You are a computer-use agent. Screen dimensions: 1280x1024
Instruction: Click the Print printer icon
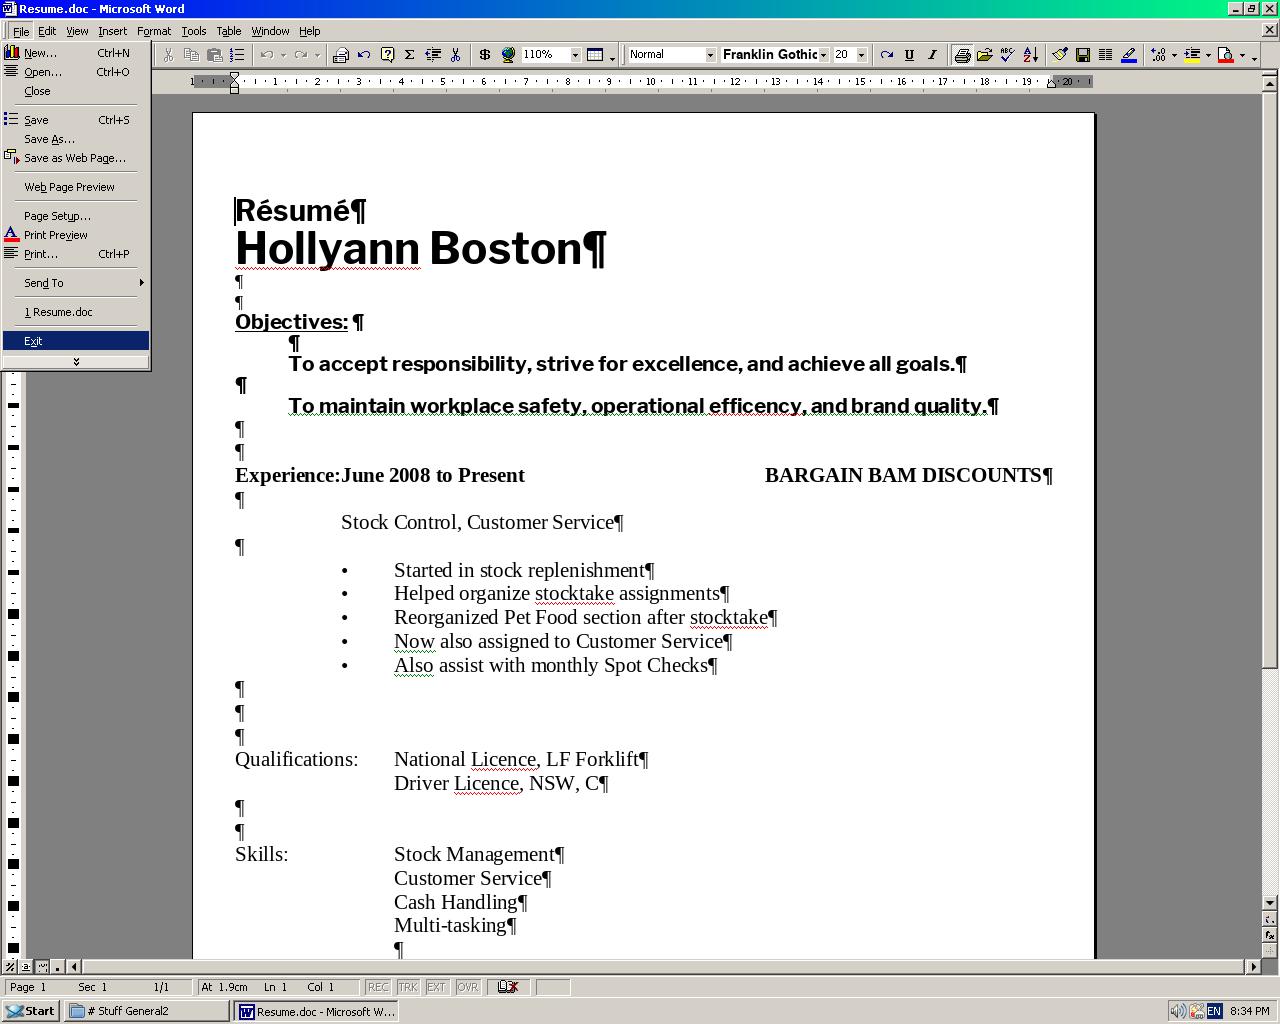[962, 55]
